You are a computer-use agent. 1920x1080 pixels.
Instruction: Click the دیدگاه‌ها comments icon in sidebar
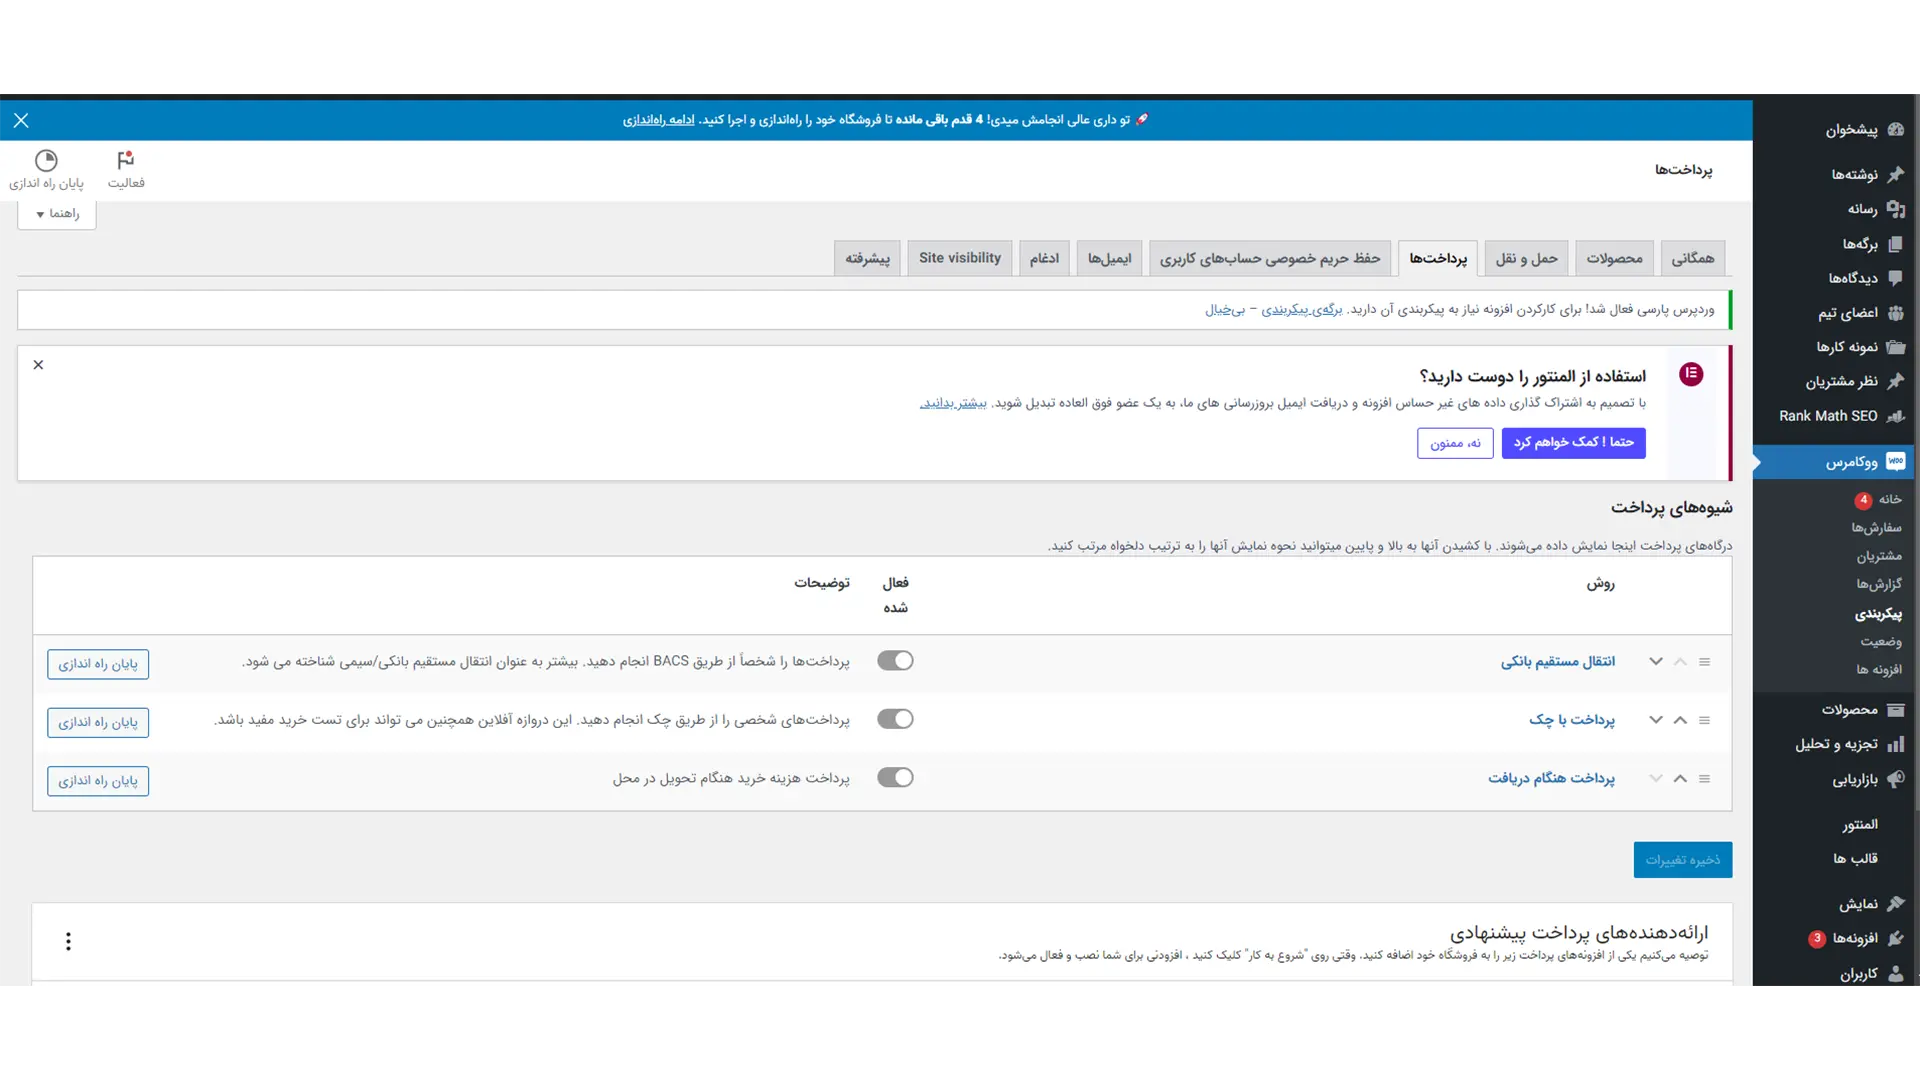[1896, 278]
